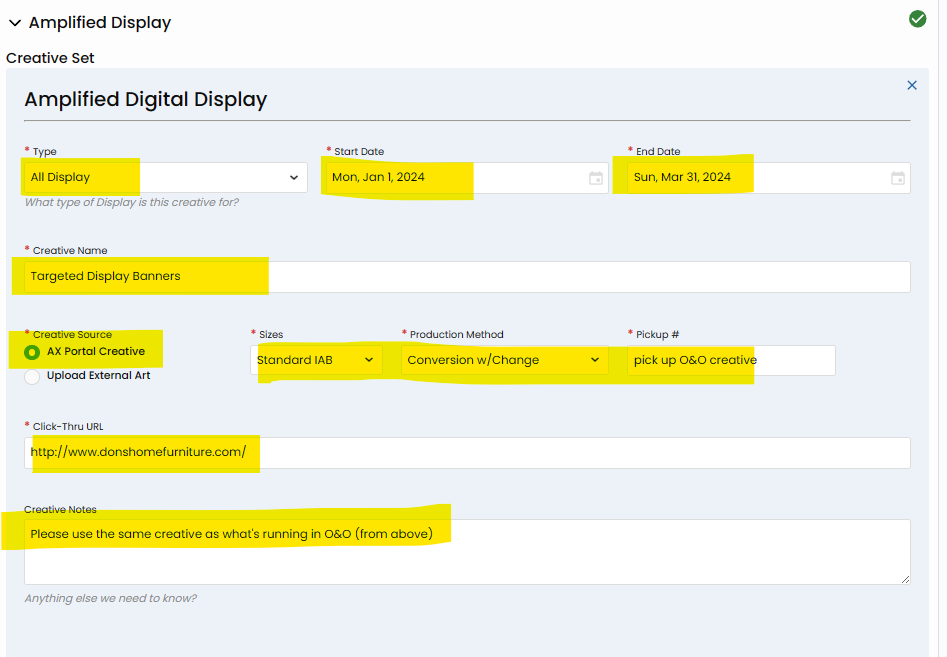The height and width of the screenshot is (657, 947).
Task: Click the Creative Notes resize handle
Action: (x=905, y=579)
